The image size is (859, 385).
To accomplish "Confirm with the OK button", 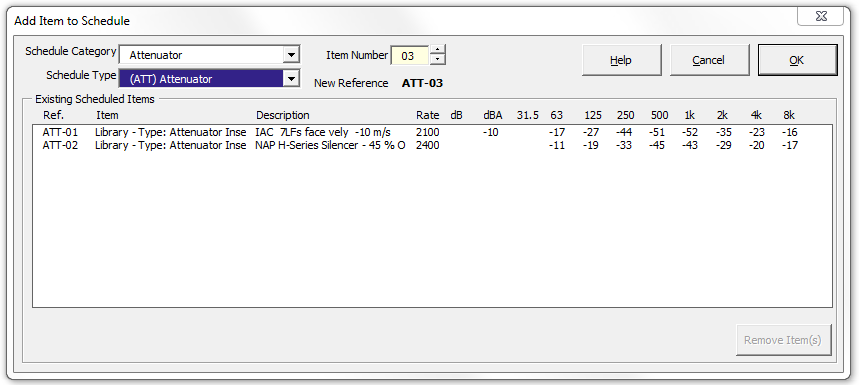I will 797,60.
